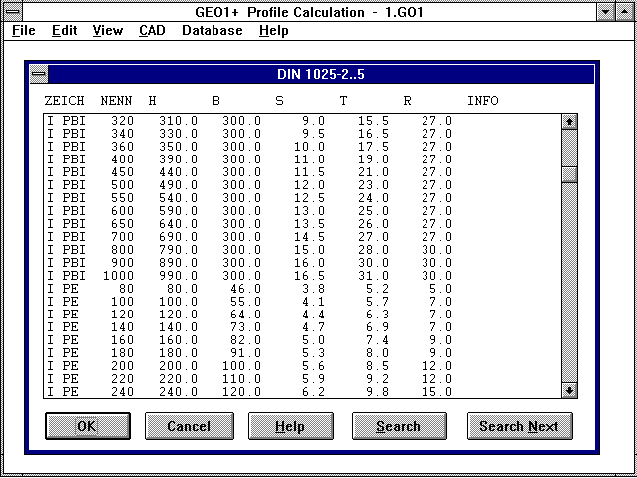Image resolution: width=637 pixels, height=478 pixels.
Task: Expand the CAD menu
Action: 152,30
